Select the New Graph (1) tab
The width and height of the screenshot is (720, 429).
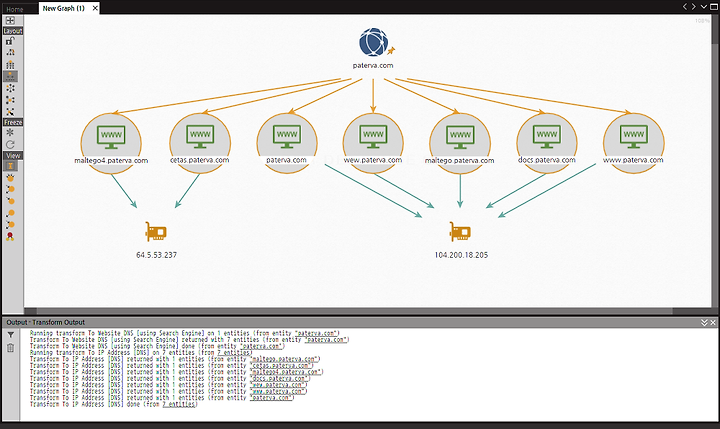(64, 8)
